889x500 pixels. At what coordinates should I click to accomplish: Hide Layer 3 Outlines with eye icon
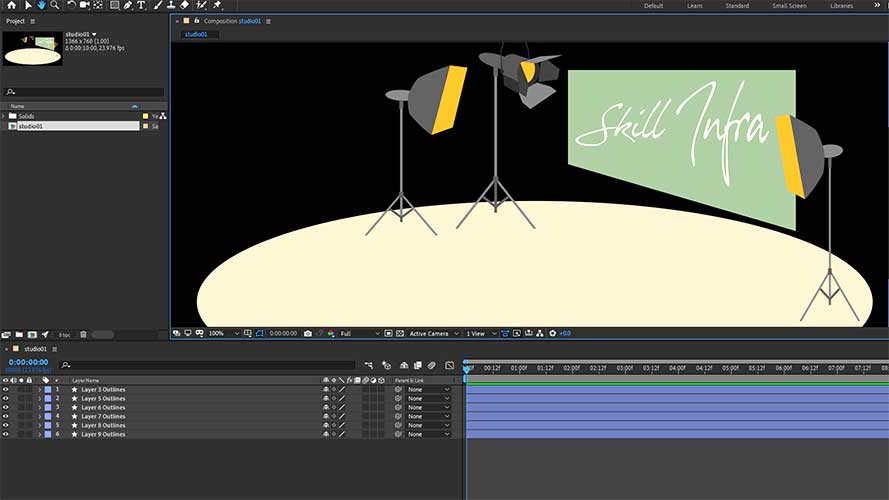click(6, 389)
